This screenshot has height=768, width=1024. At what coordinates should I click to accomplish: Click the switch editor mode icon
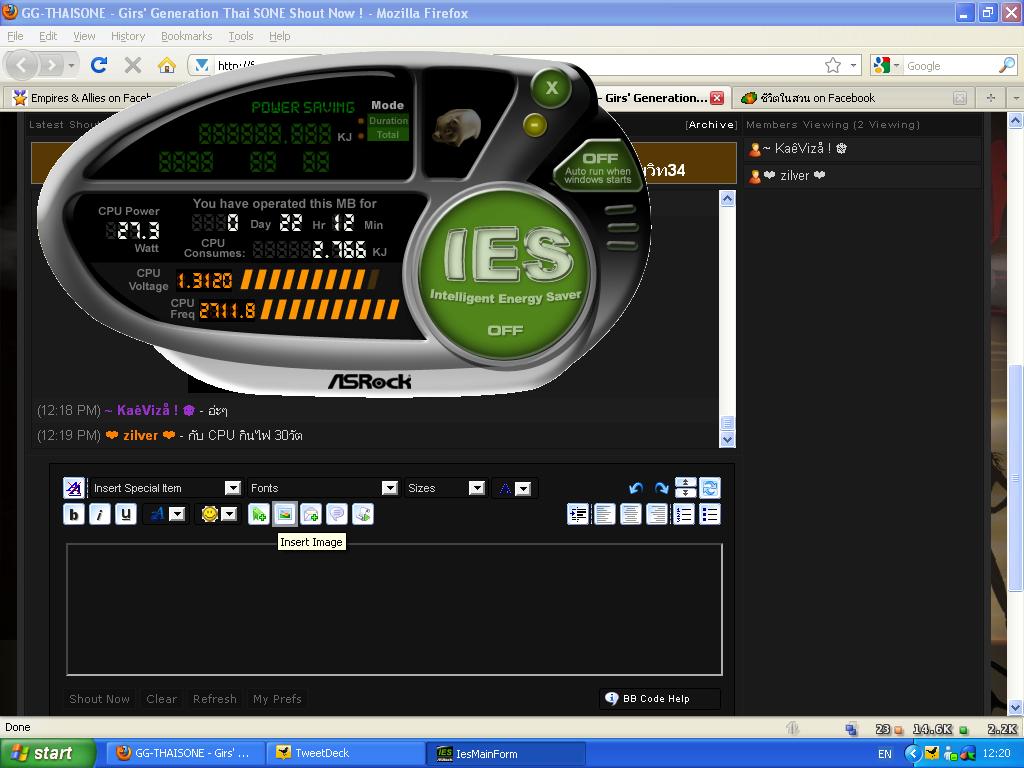[710, 488]
